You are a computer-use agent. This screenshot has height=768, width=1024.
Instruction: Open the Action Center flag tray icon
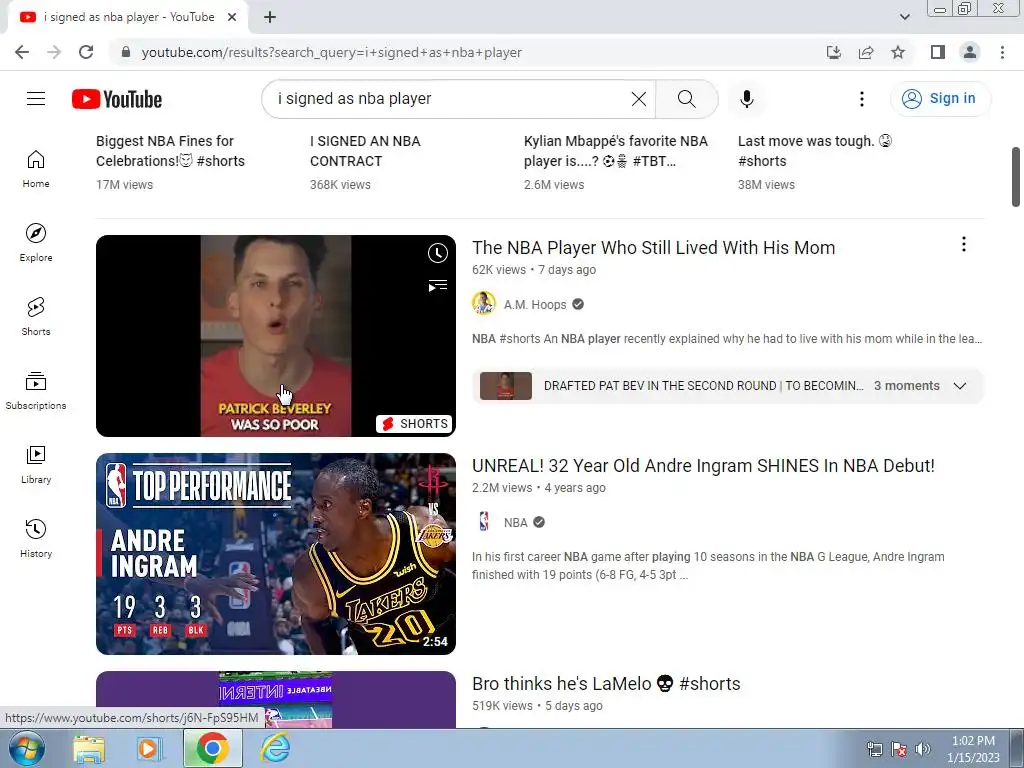tap(899, 749)
